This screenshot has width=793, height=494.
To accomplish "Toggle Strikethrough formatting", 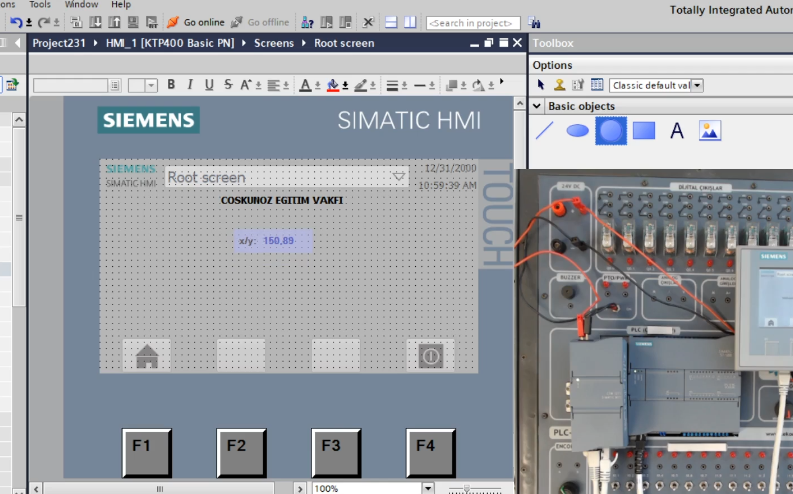I will 228,84.
